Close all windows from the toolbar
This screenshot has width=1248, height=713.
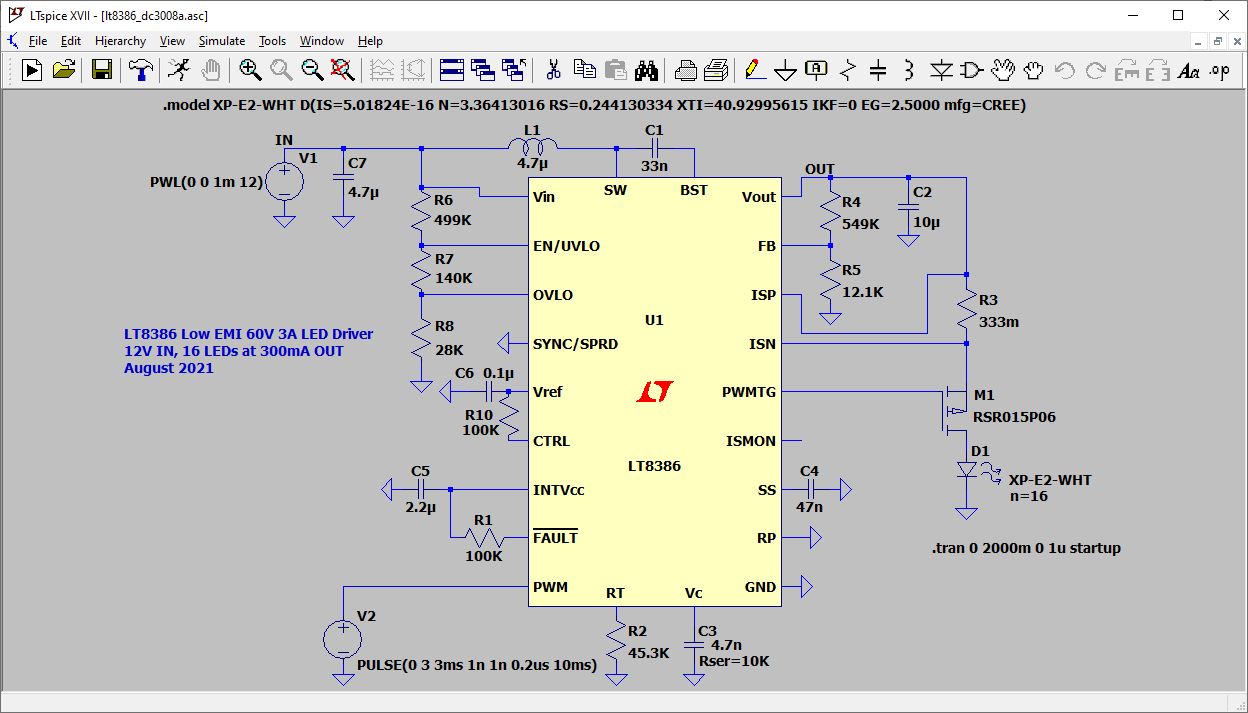pos(514,69)
